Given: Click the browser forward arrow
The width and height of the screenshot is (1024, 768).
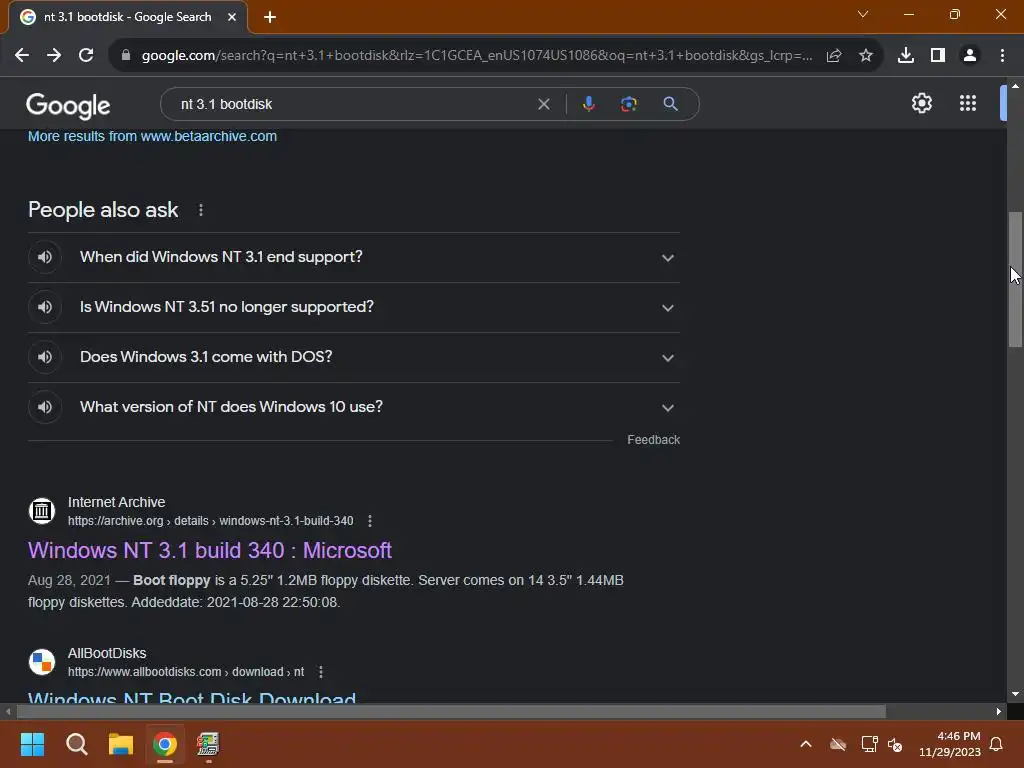Looking at the screenshot, I should tap(54, 56).
